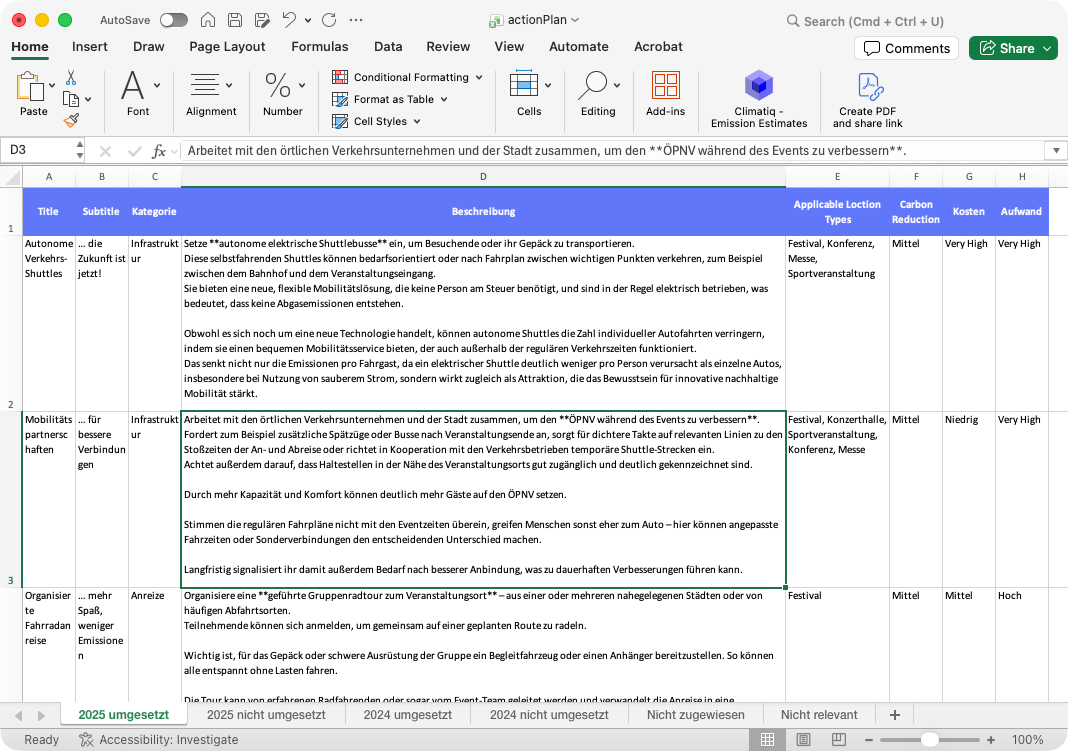Expand the formula bar

[x=1054, y=151]
